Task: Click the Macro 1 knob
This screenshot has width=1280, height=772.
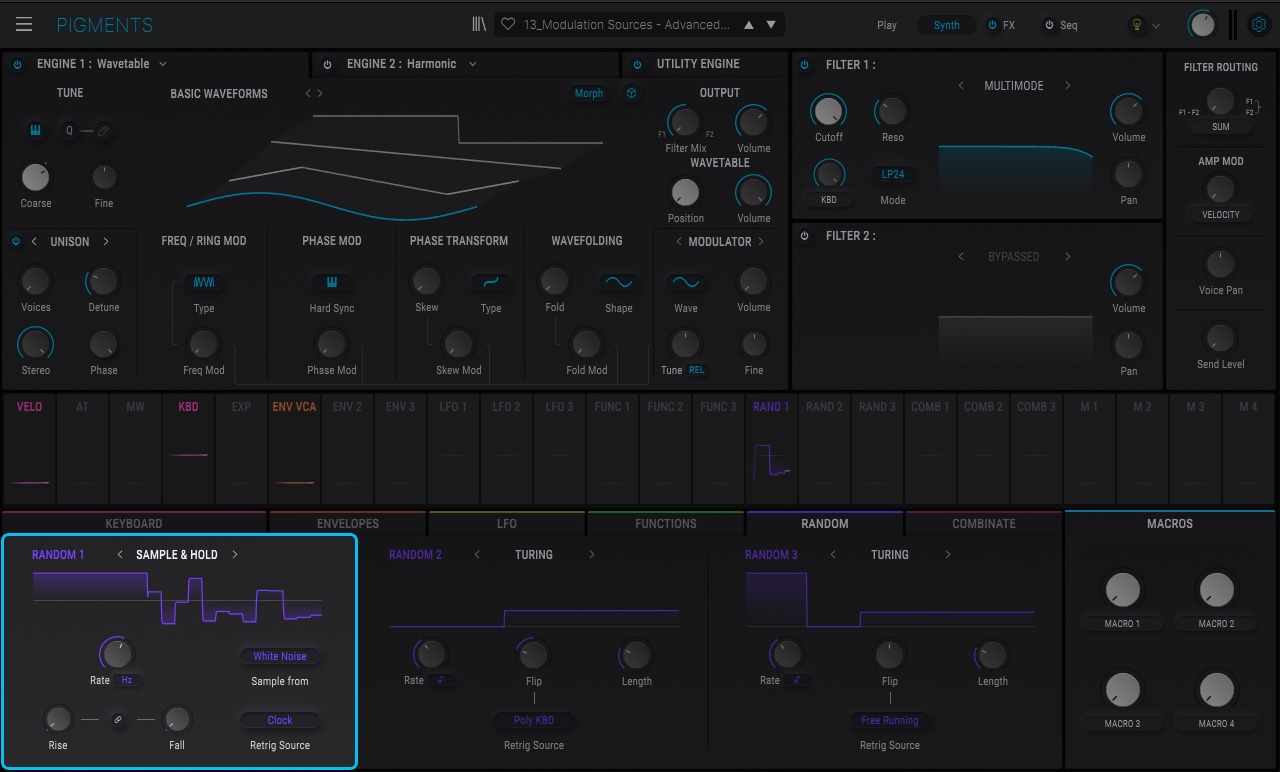Action: [1123, 589]
